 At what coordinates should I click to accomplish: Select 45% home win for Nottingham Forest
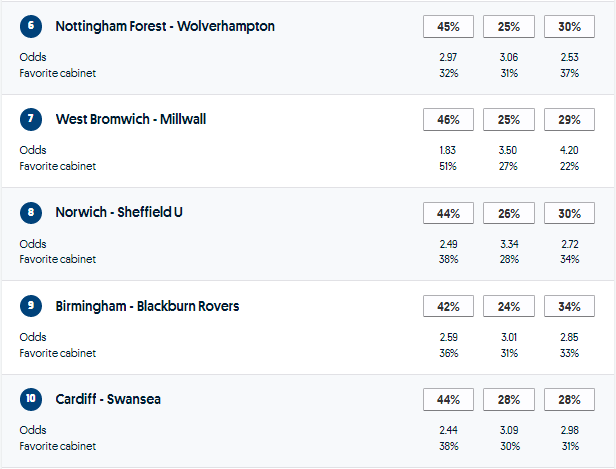pyautogui.click(x=448, y=26)
